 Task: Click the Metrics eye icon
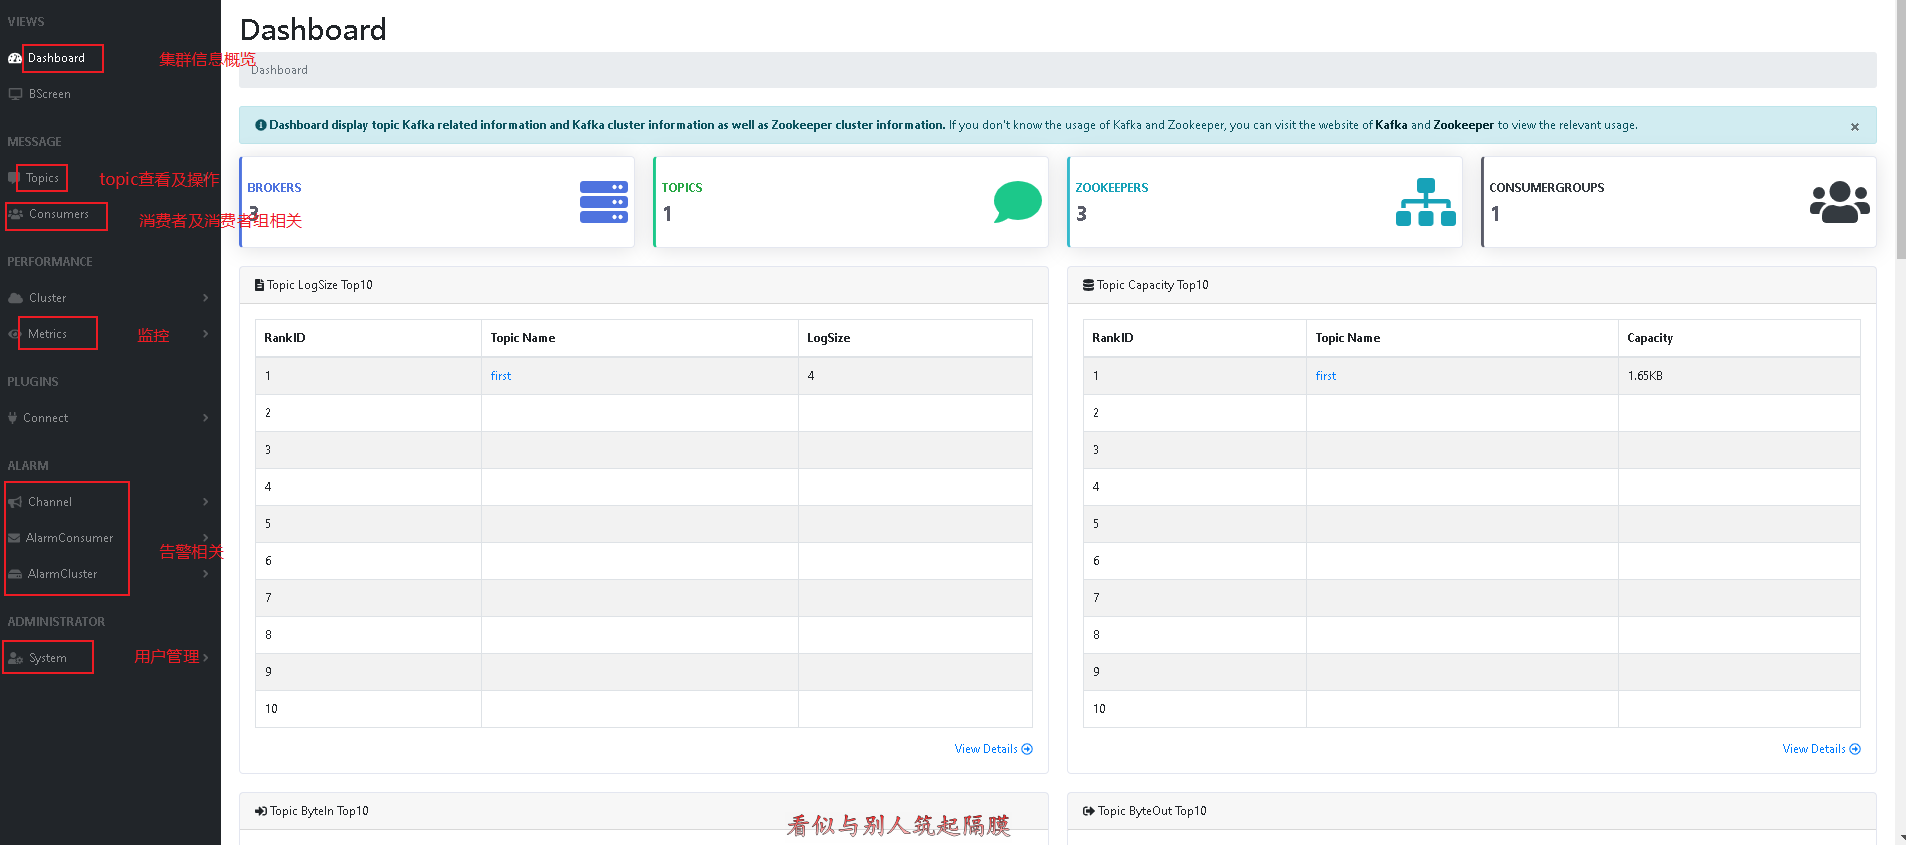(15, 334)
